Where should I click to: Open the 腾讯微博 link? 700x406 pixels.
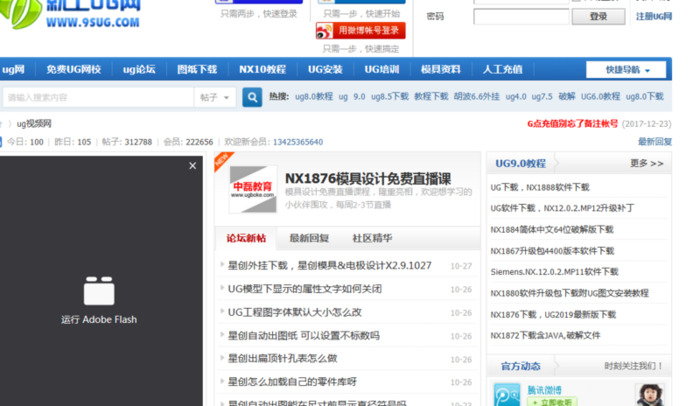click(x=544, y=390)
